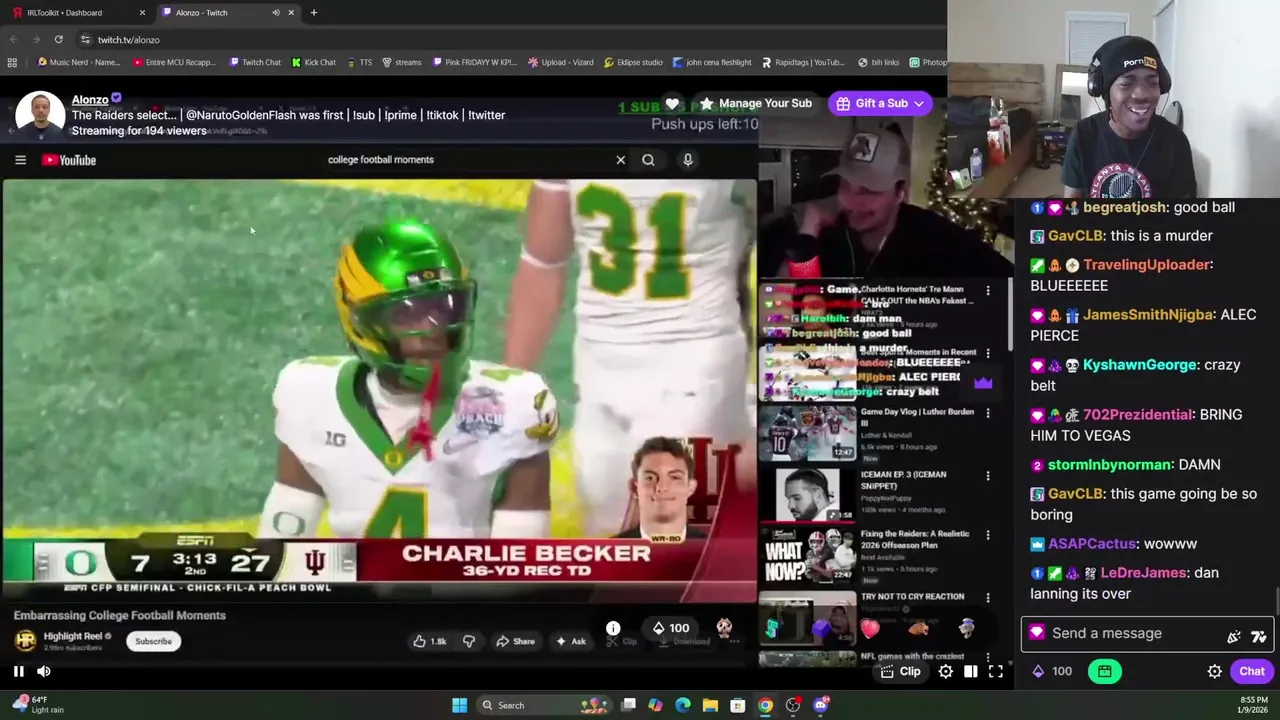This screenshot has width=1280, height=720.
Task: Open the YouTube hamburger menu in stream
Action: point(20,160)
